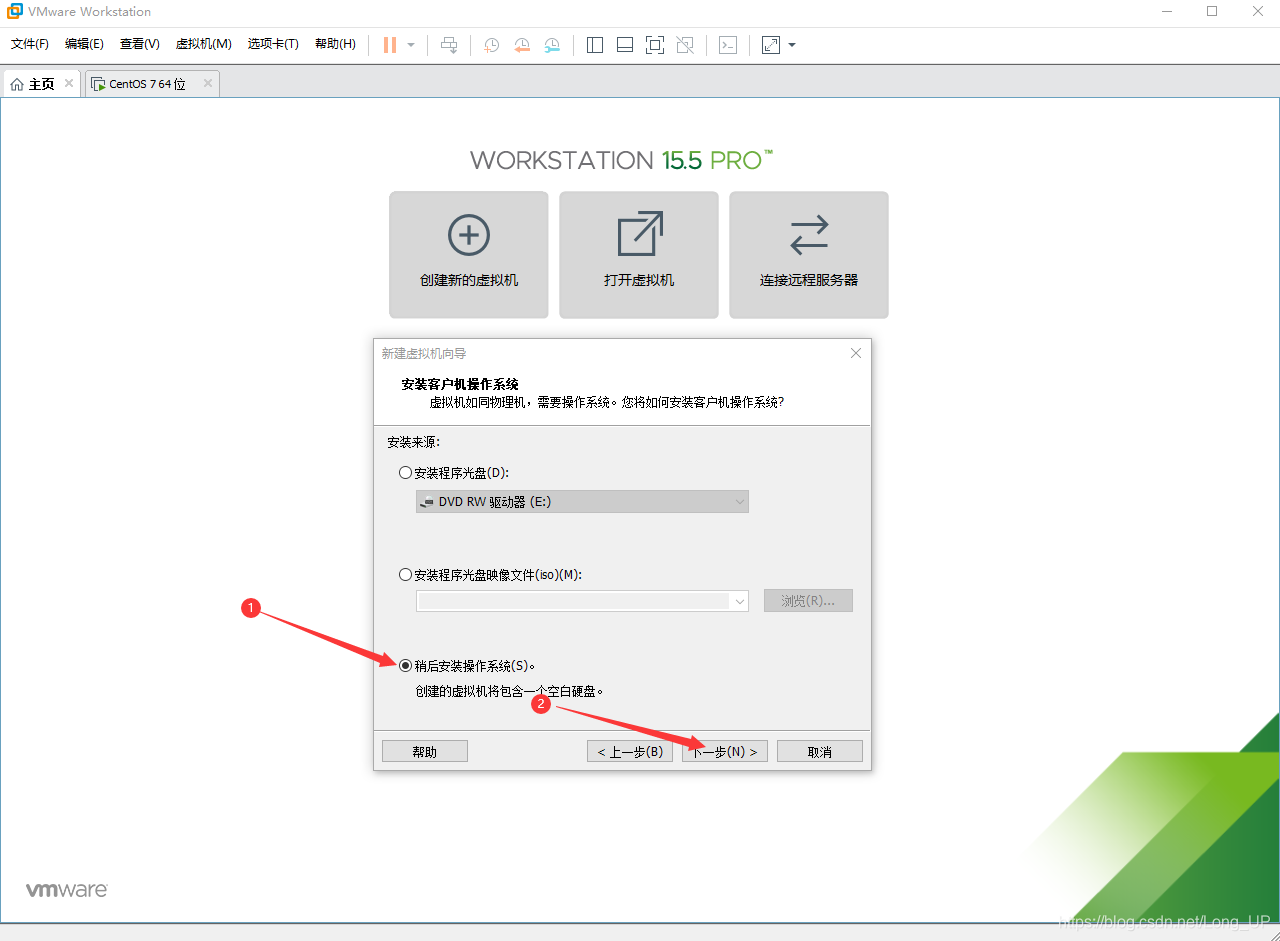Viewport: 1280px width, 941px height.
Task: Open the 查看(V) menu
Action: pyautogui.click(x=140, y=44)
